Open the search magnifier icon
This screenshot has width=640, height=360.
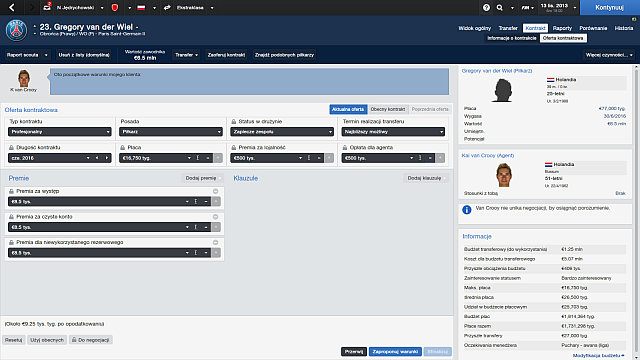point(500,7)
